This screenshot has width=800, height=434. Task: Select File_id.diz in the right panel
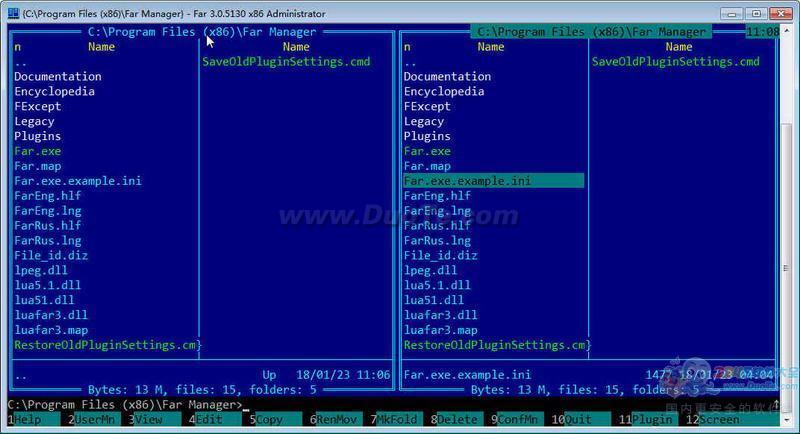click(440, 256)
